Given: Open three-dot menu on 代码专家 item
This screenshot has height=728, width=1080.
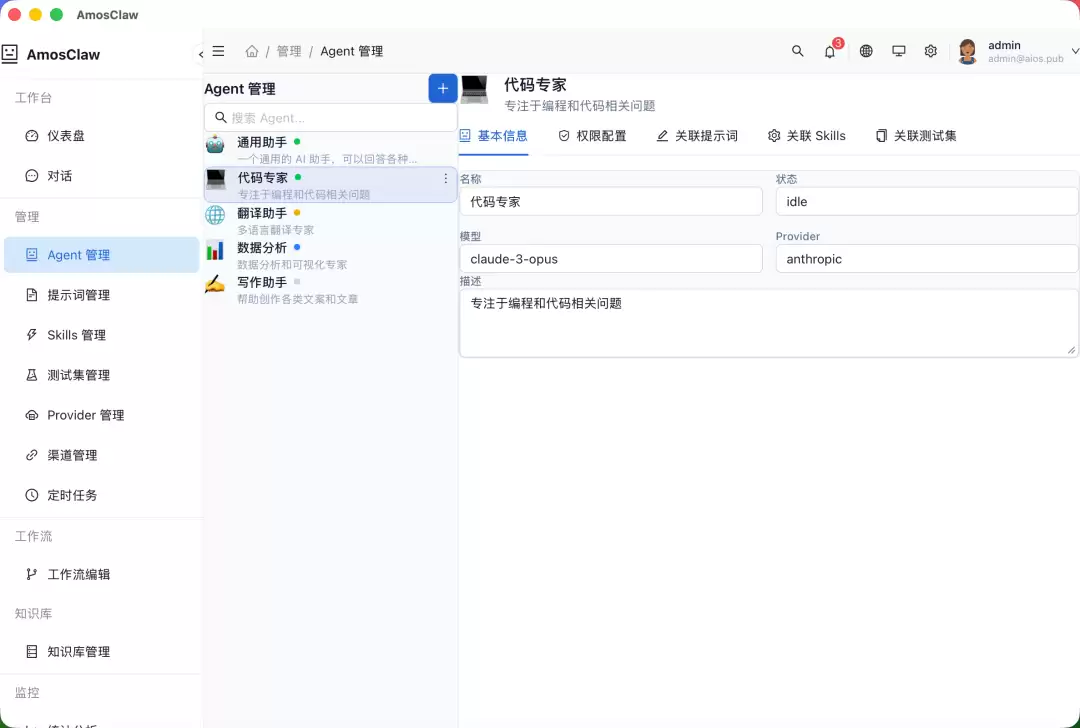Looking at the screenshot, I should point(446,178).
